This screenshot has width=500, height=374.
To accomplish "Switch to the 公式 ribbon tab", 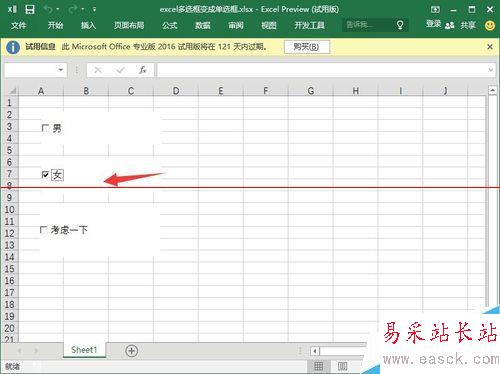I will [x=170, y=25].
